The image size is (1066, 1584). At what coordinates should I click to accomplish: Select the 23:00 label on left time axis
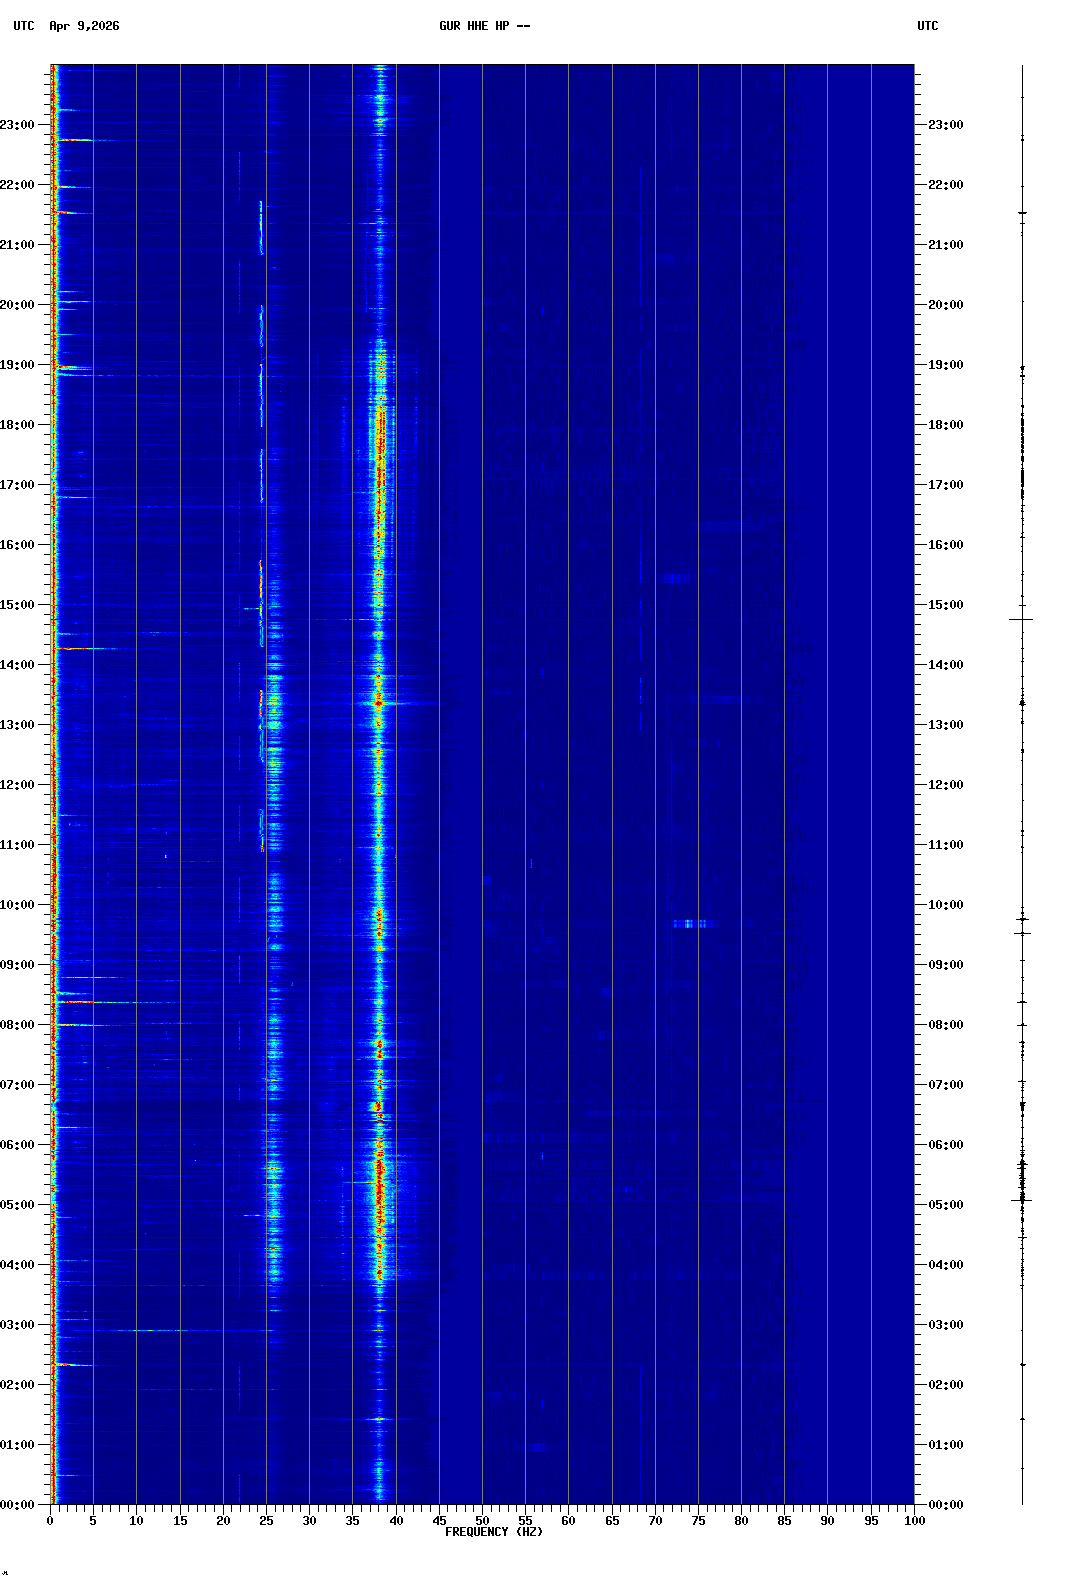pyautogui.click(x=18, y=125)
